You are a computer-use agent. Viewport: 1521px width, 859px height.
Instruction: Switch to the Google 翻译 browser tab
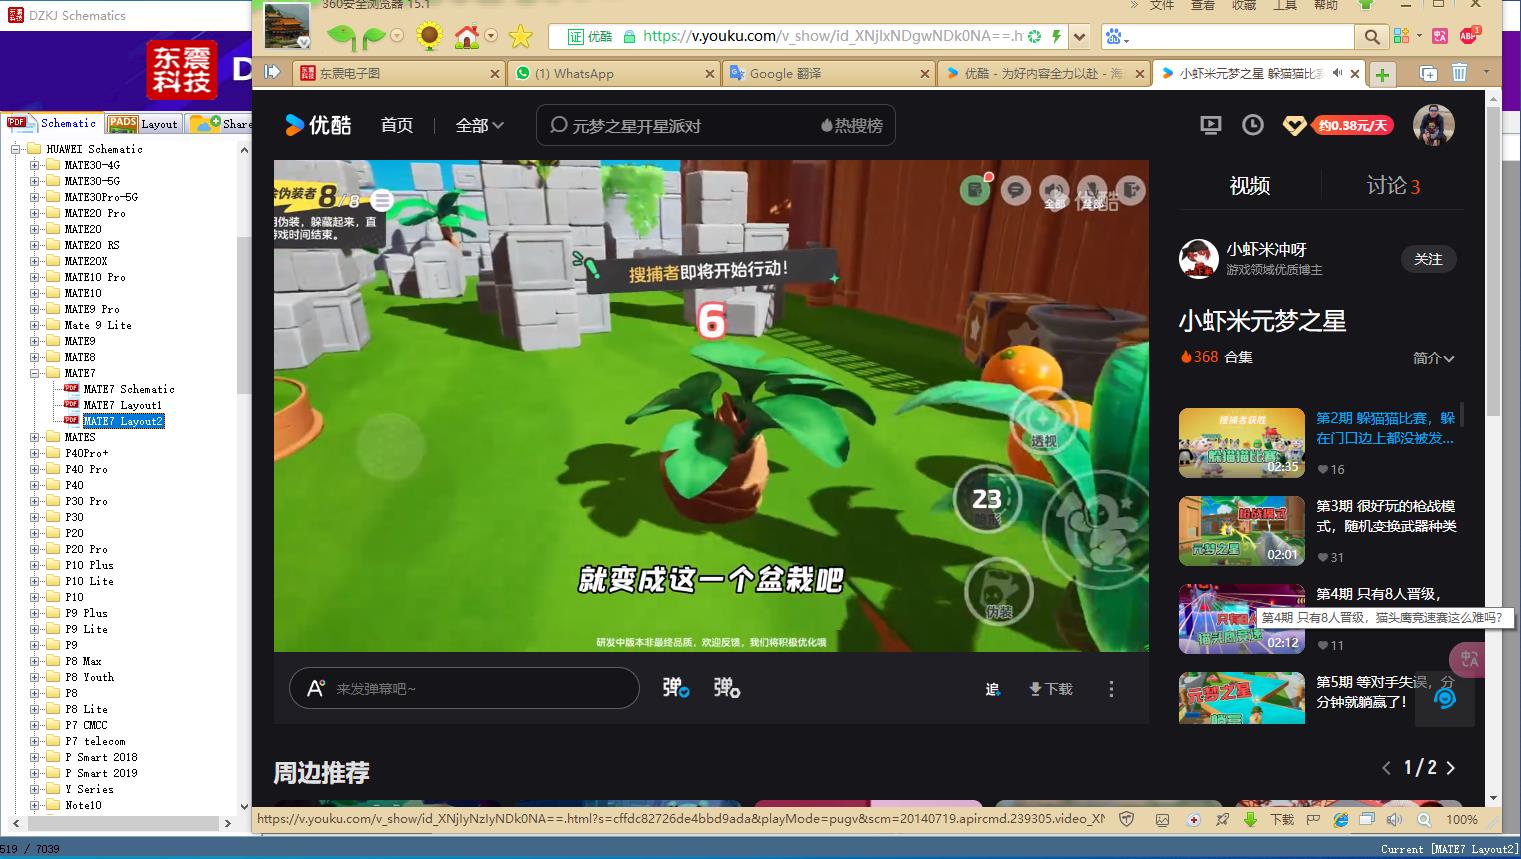[829, 73]
